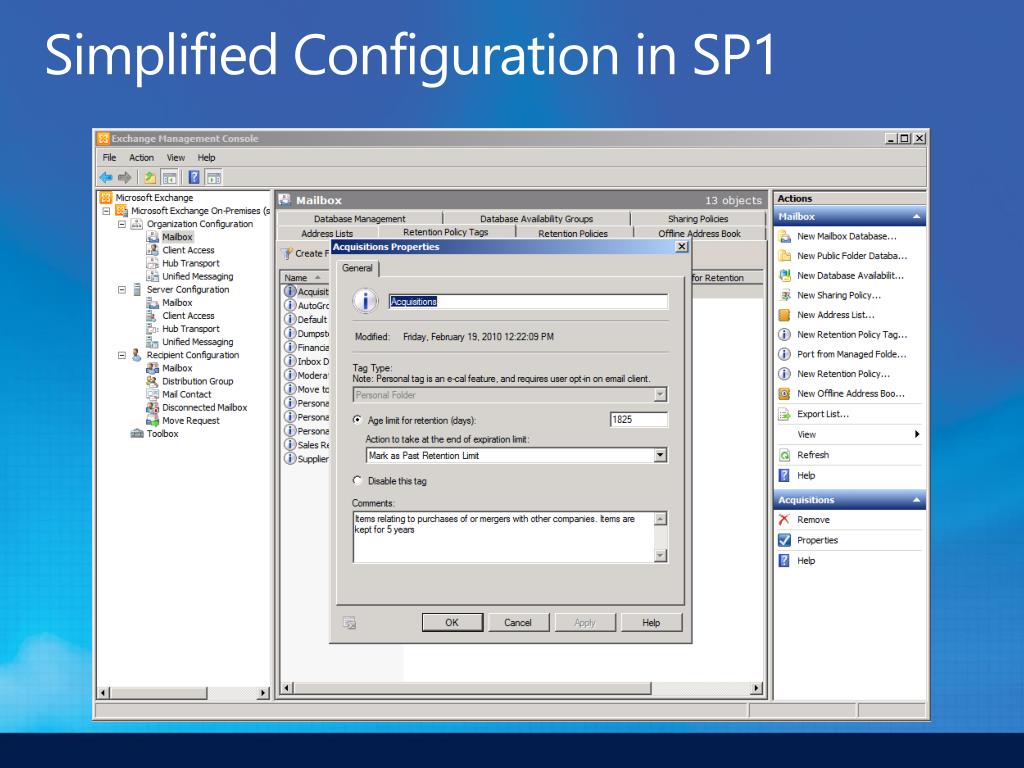Click the Properties checkmark icon
This screenshot has height=768, width=1024.
[x=785, y=540]
